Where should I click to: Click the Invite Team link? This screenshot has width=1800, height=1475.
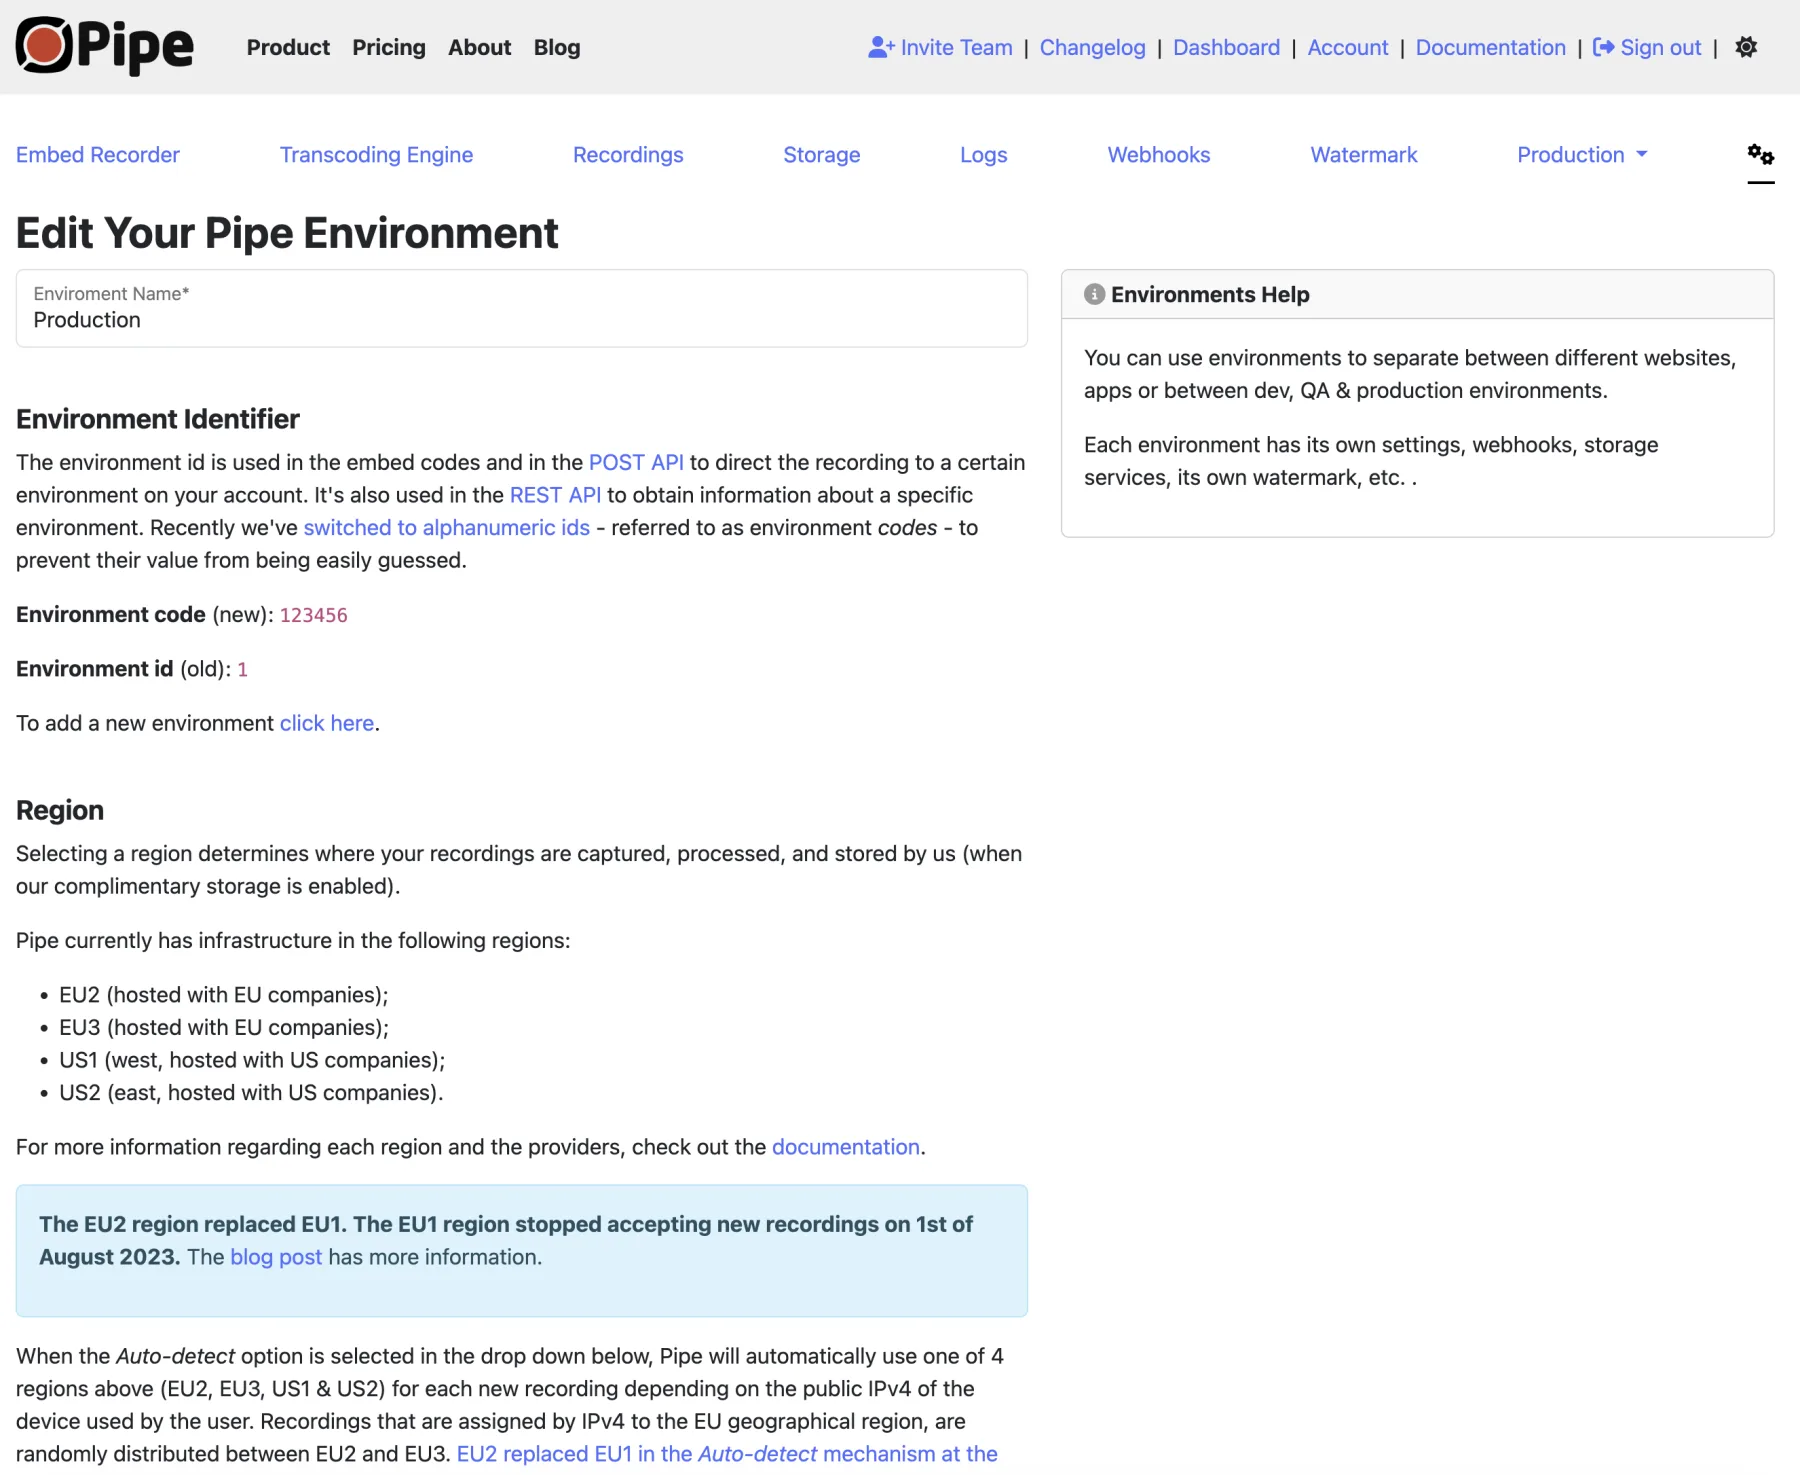940,47
